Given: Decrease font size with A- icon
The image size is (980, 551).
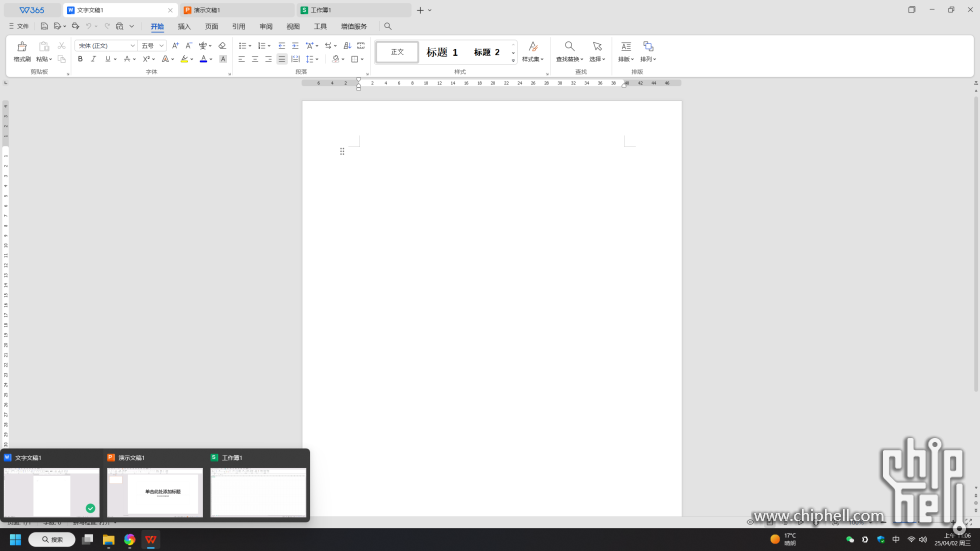Looking at the screenshot, I should [188, 46].
